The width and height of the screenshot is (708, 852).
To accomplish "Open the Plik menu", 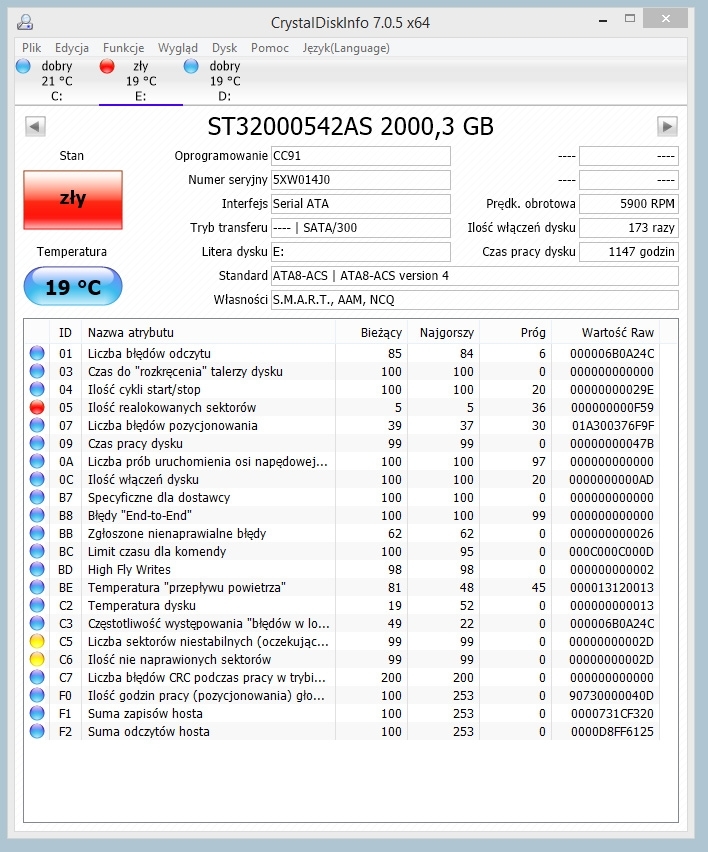I will click(x=32, y=48).
